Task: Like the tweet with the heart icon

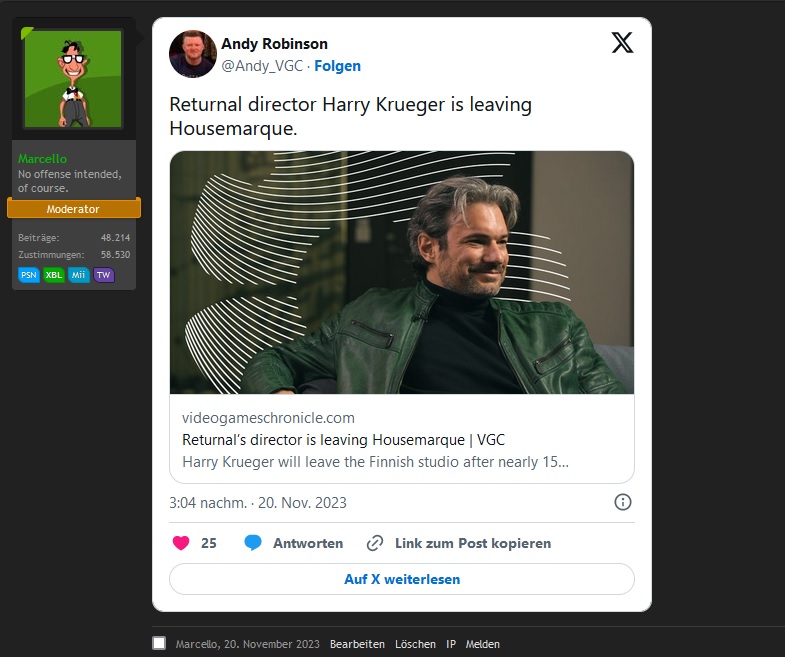Action: (181, 543)
